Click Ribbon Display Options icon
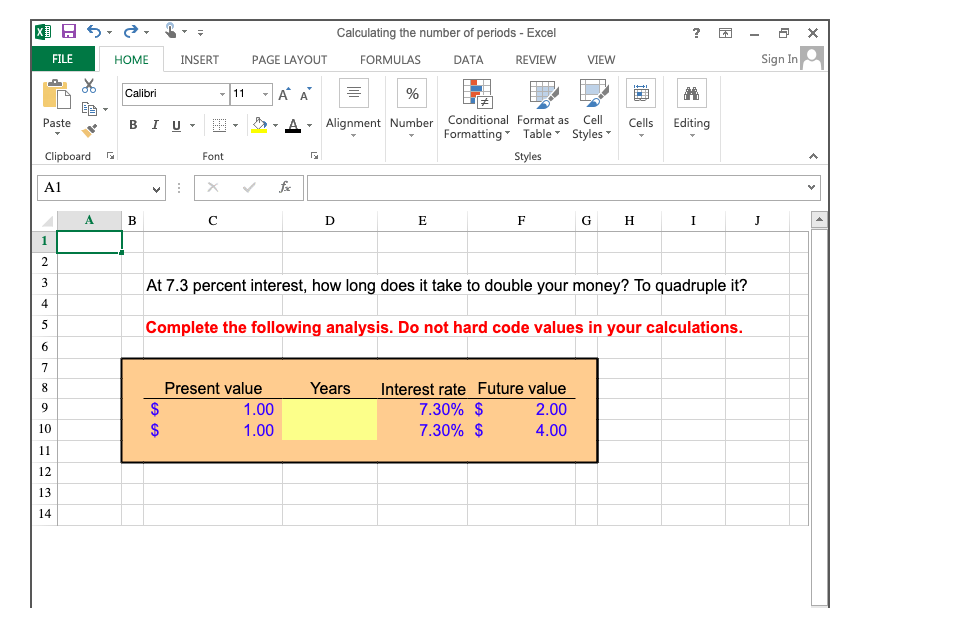 click(725, 33)
